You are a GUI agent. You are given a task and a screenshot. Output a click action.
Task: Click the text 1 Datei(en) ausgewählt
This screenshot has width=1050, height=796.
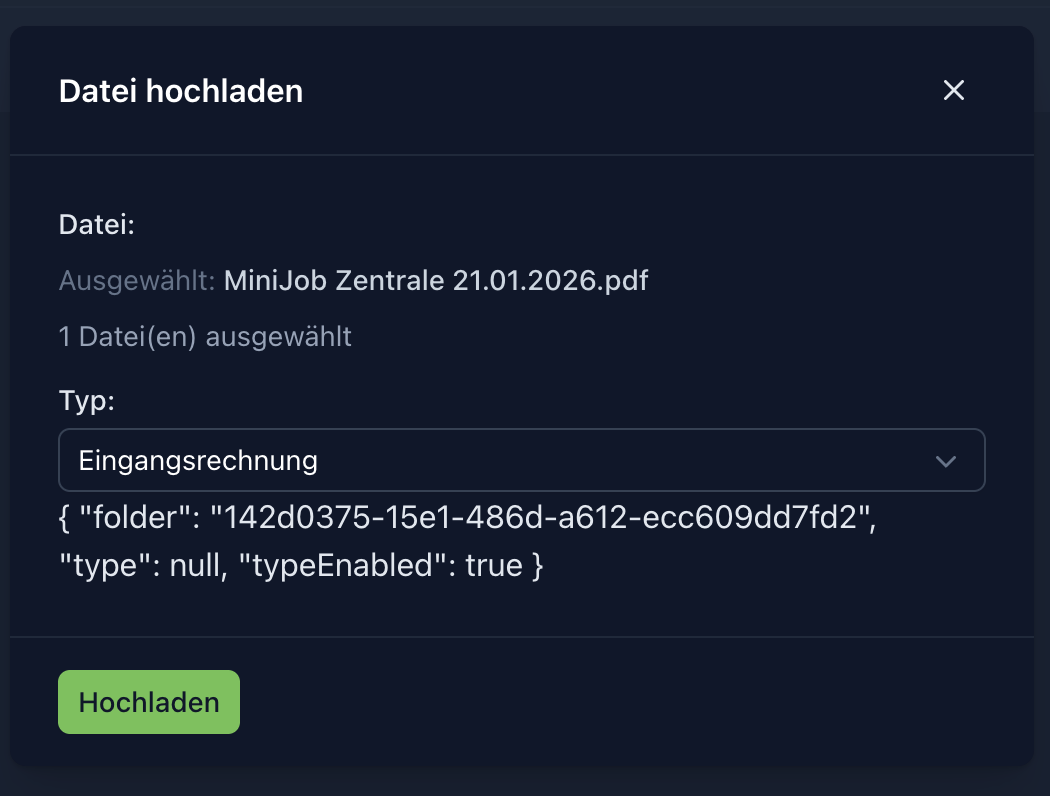click(x=204, y=337)
